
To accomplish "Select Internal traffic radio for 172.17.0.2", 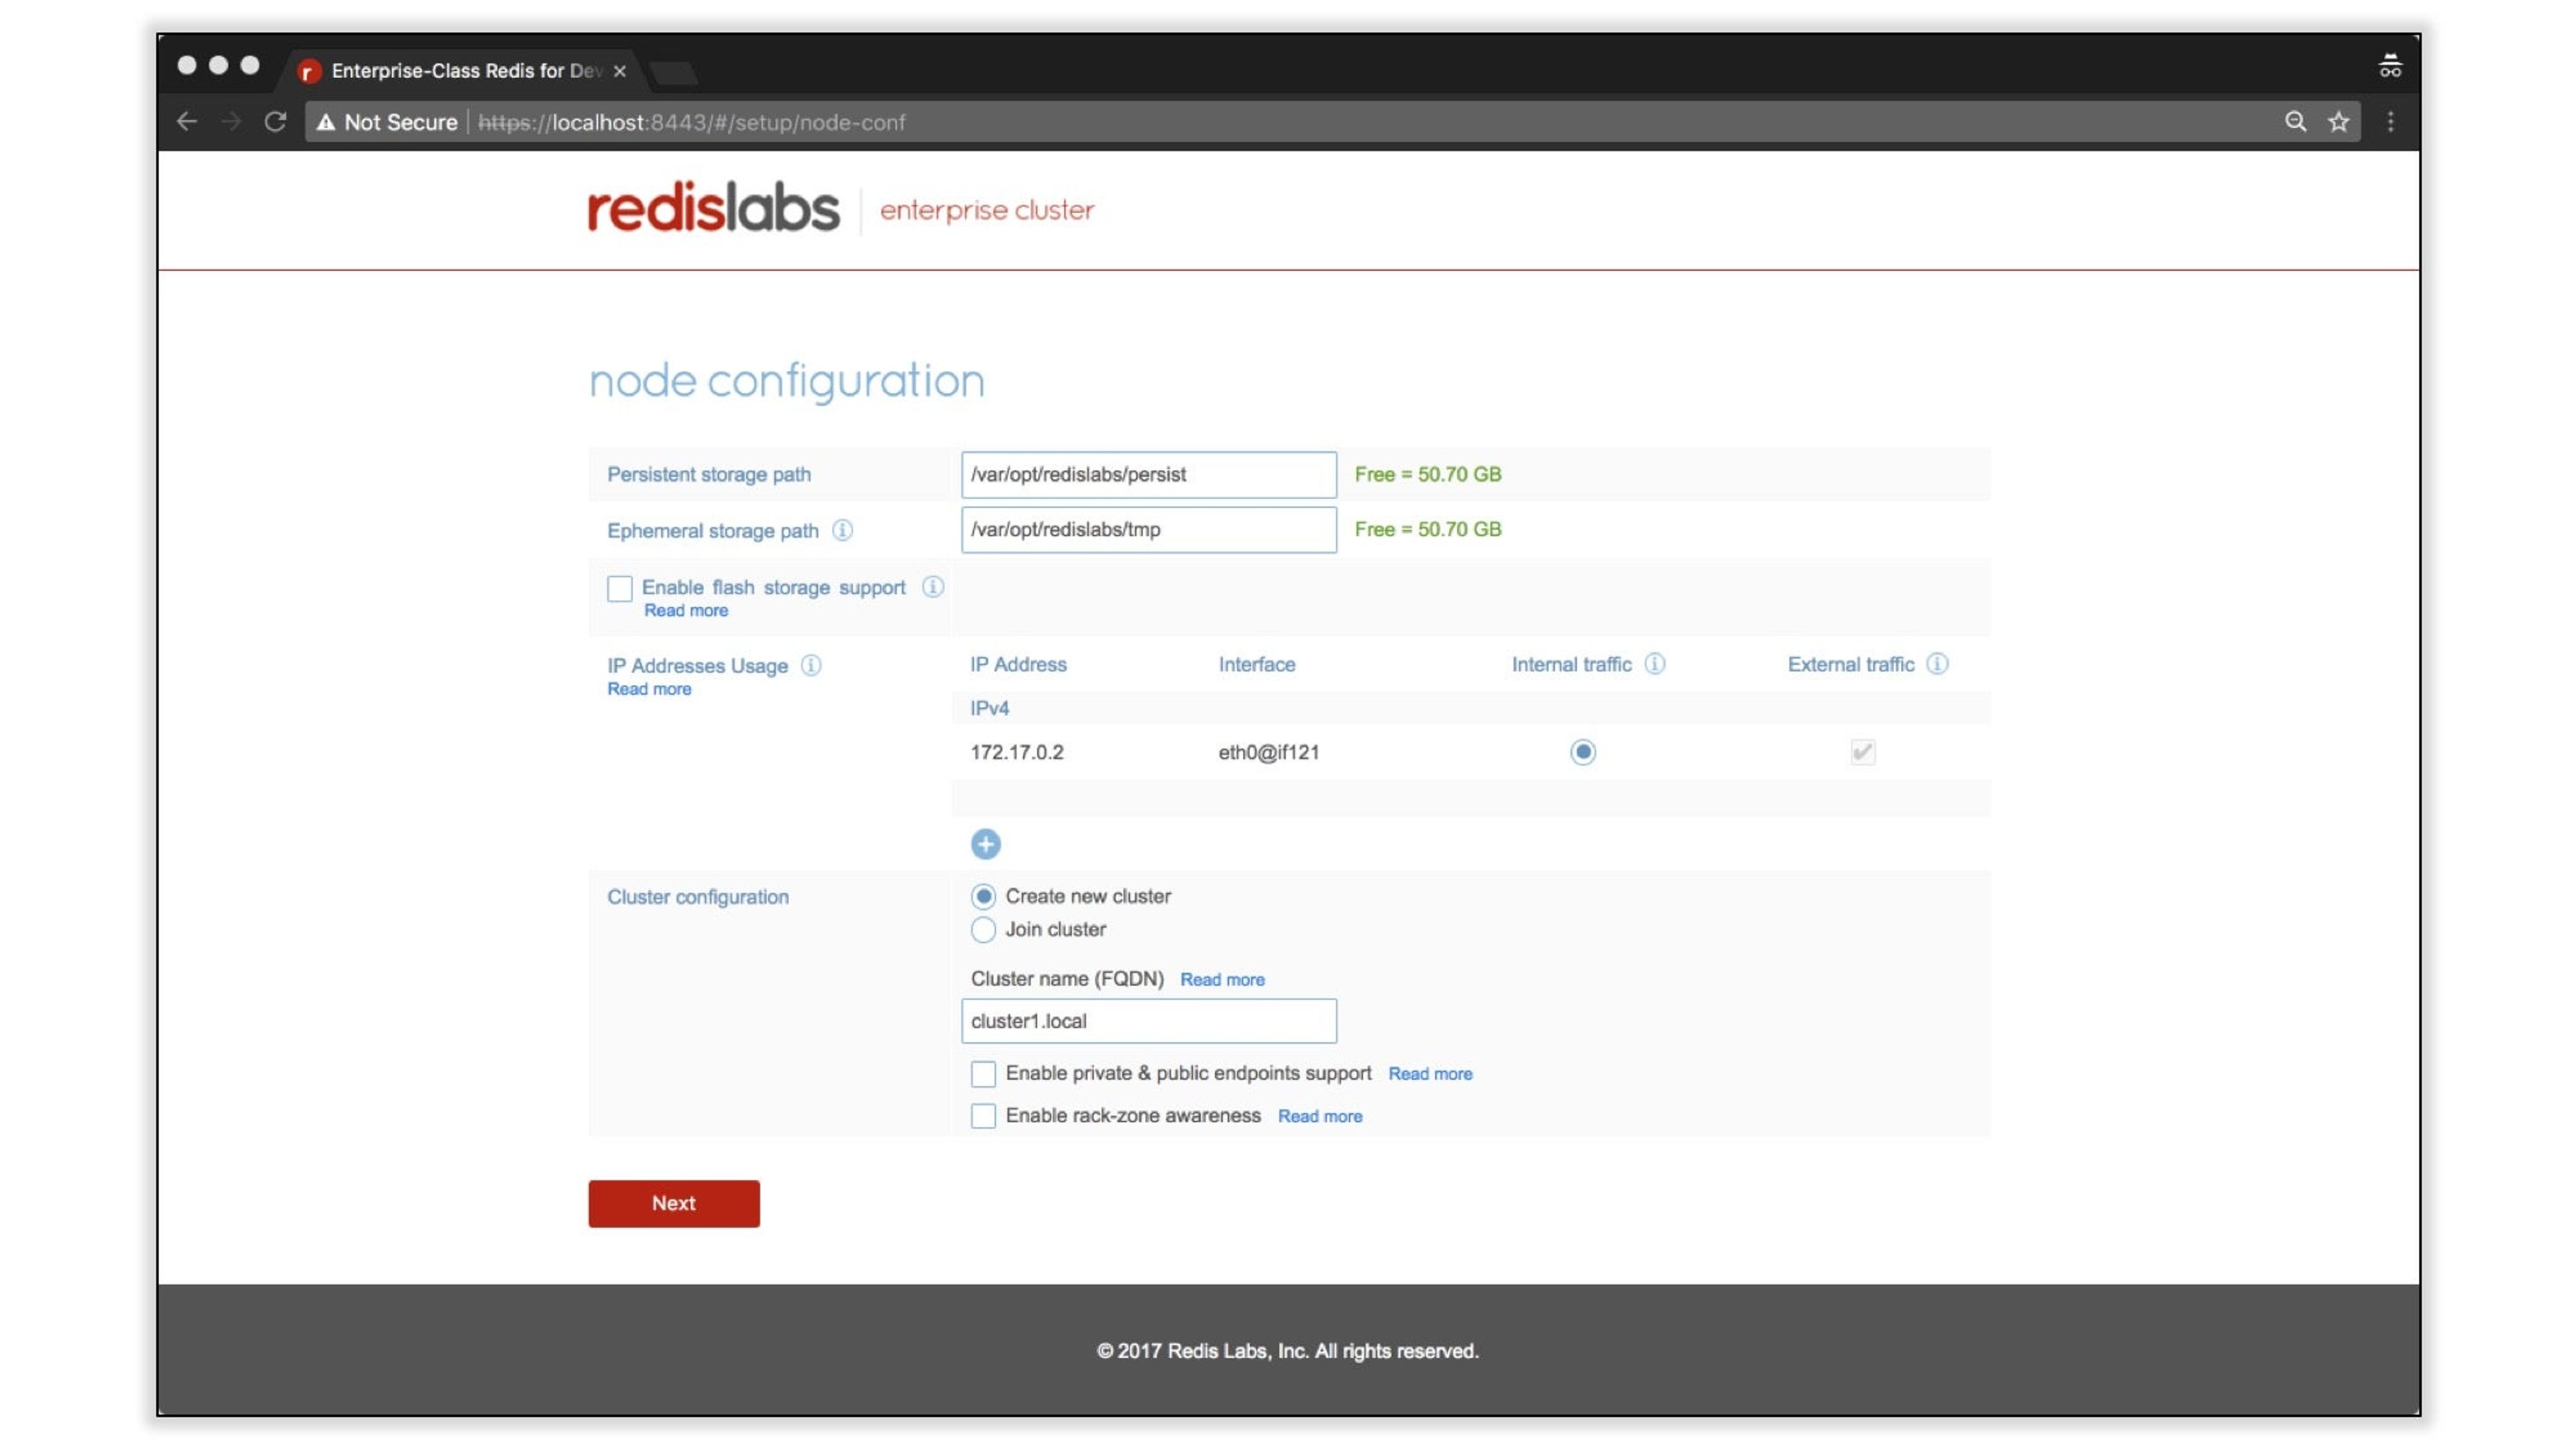I will (1582, 752).
